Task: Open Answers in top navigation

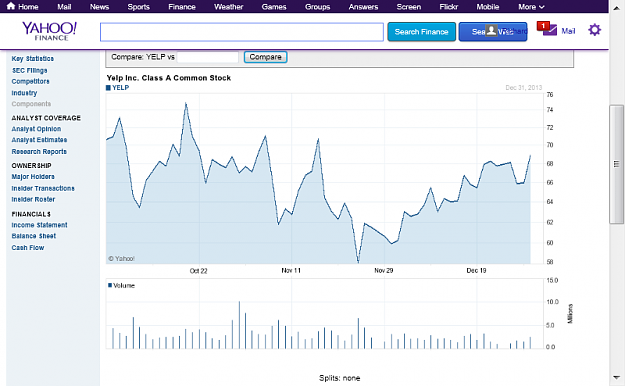Action: pos(363,7)
